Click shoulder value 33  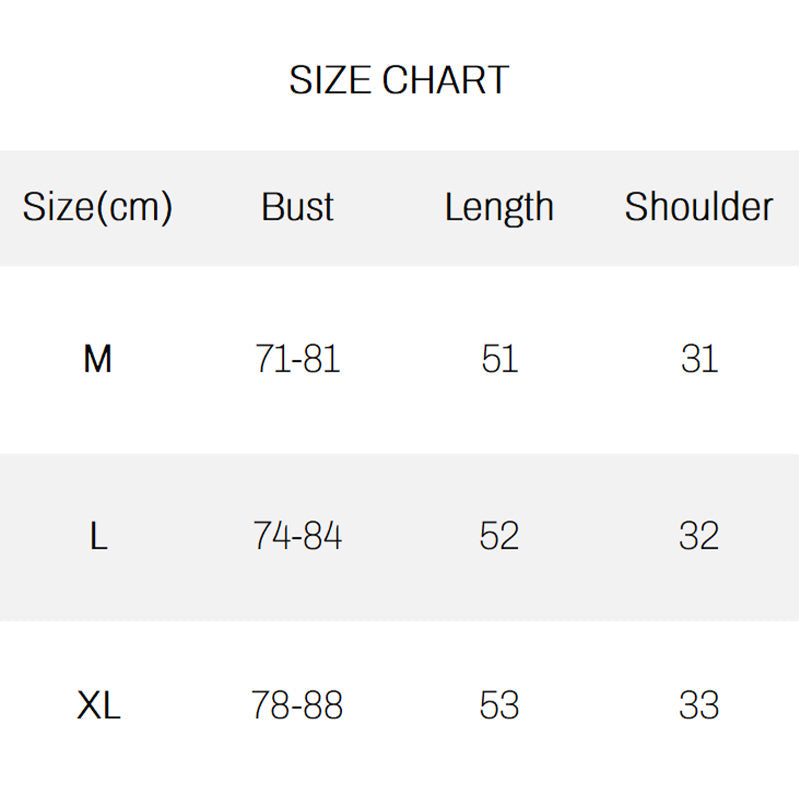[x=699, y=706]
